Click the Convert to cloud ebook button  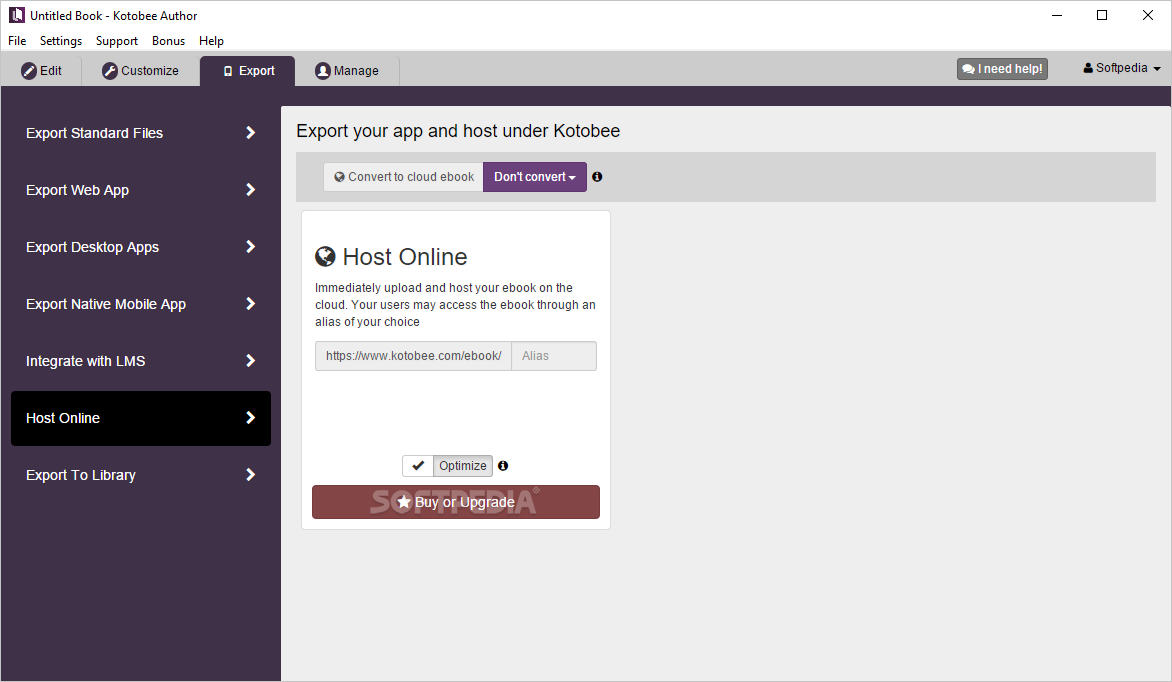[404, 176]
